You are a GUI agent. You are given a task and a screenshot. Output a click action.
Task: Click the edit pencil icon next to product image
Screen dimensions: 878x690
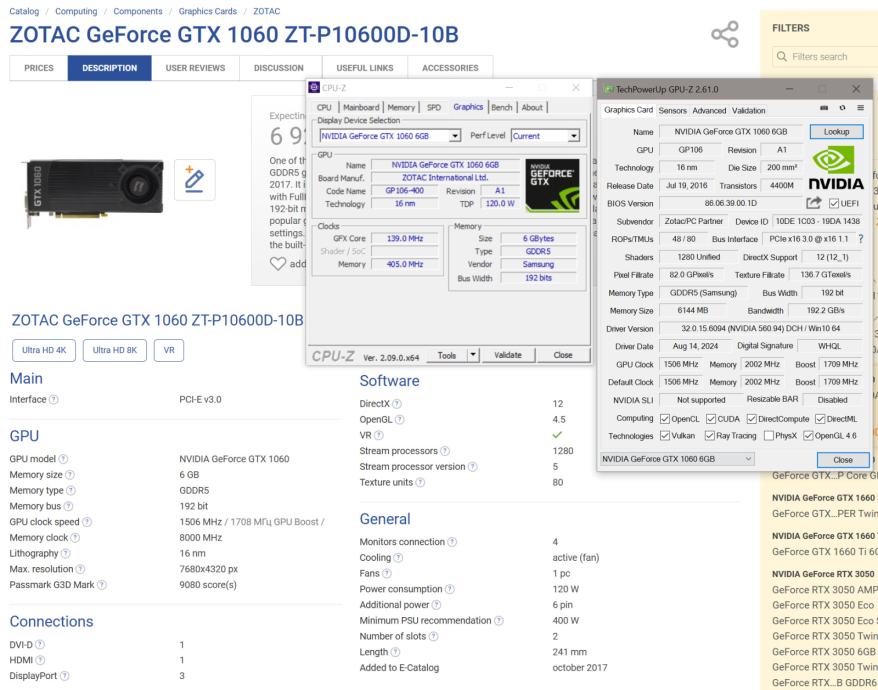pos(194,180)
